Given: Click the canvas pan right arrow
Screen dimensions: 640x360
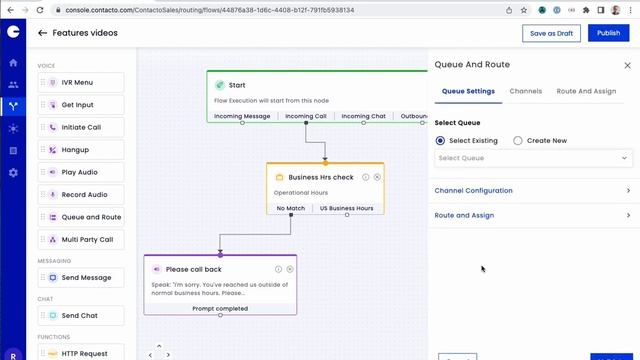Looking at the screenshot, I should coord(168,355).
